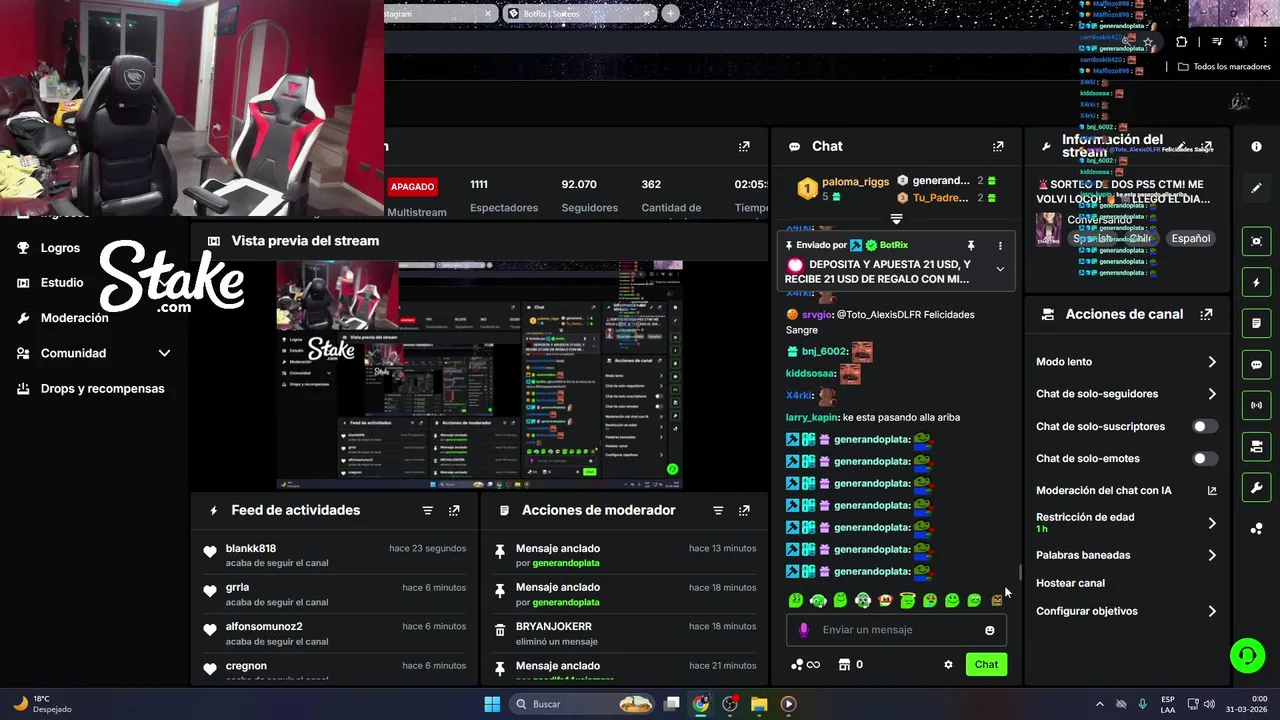1280x720 pixels.
Task: Click the microphone icon in message box
Action: 804,630
